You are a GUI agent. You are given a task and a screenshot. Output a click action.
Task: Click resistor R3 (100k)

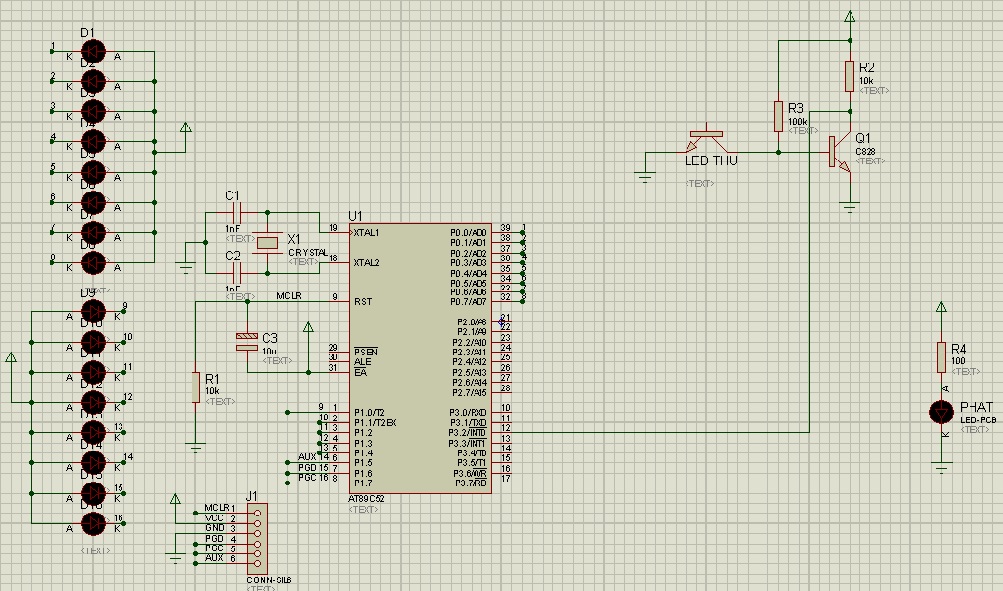(x=778, y=115)
